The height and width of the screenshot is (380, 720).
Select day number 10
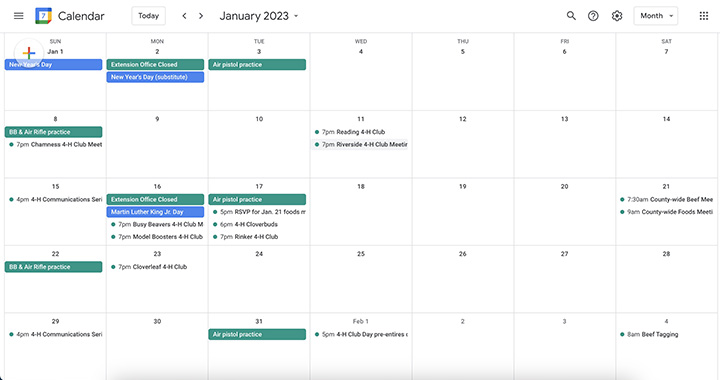pyautogui.click(x=259, y=119)
